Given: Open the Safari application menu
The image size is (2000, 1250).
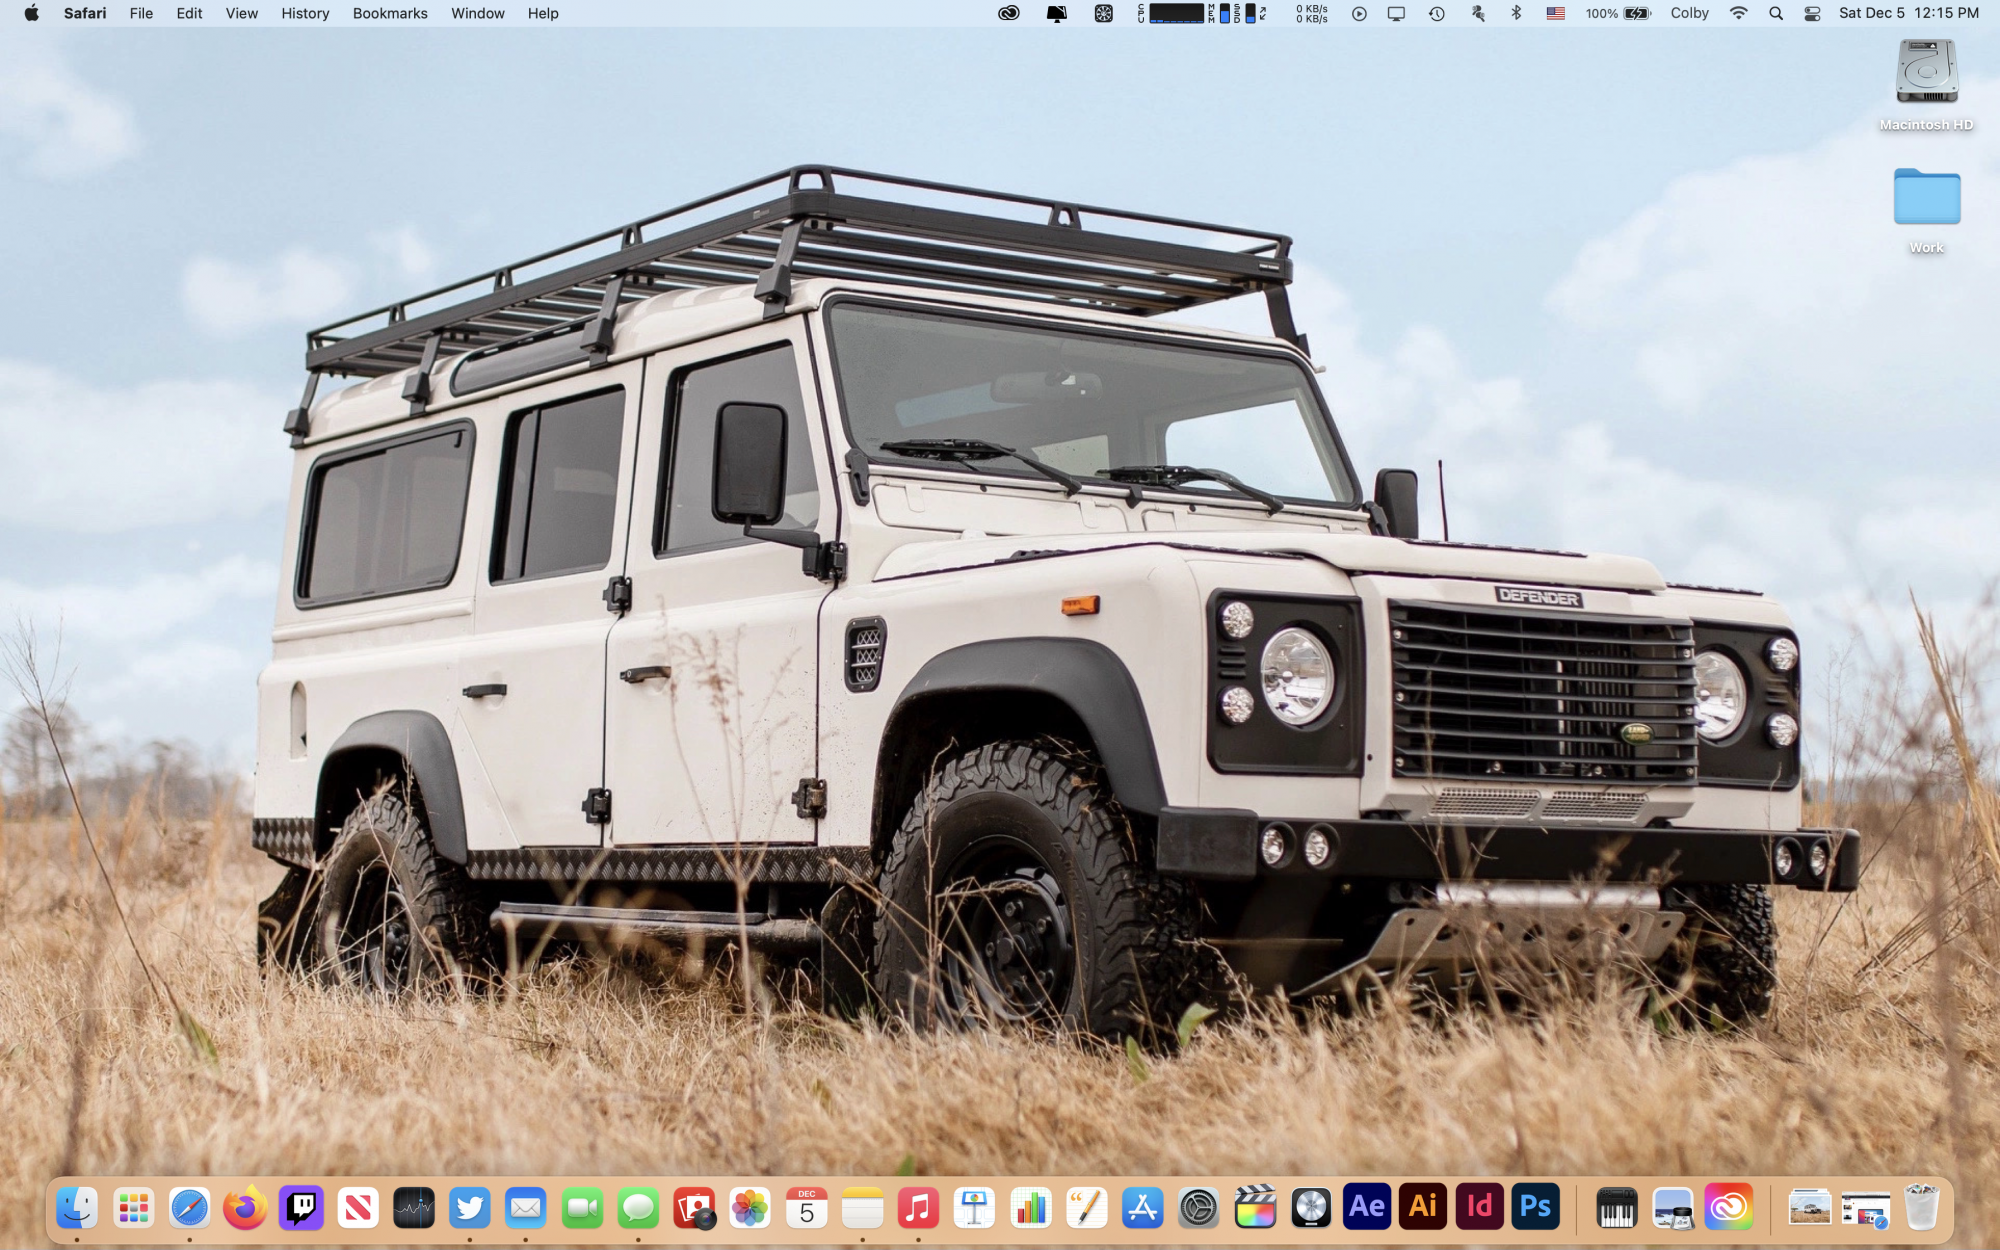Looking at the screenshot, I should point(85,13).
